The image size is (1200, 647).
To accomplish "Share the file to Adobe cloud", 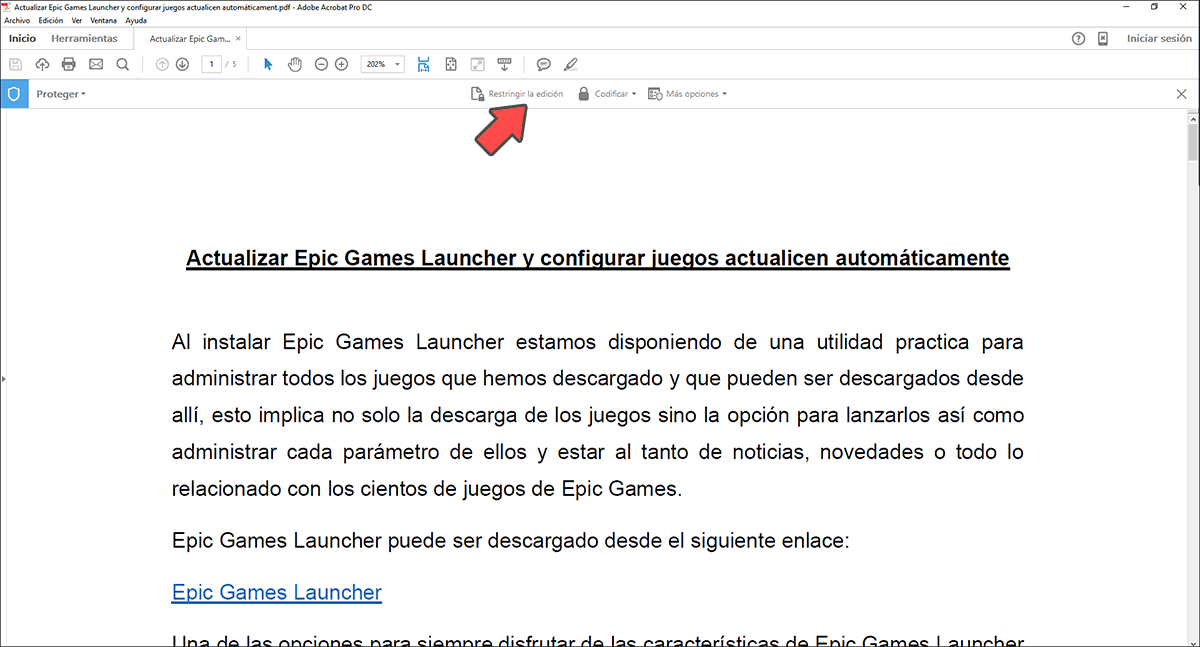I will point(42,64).
